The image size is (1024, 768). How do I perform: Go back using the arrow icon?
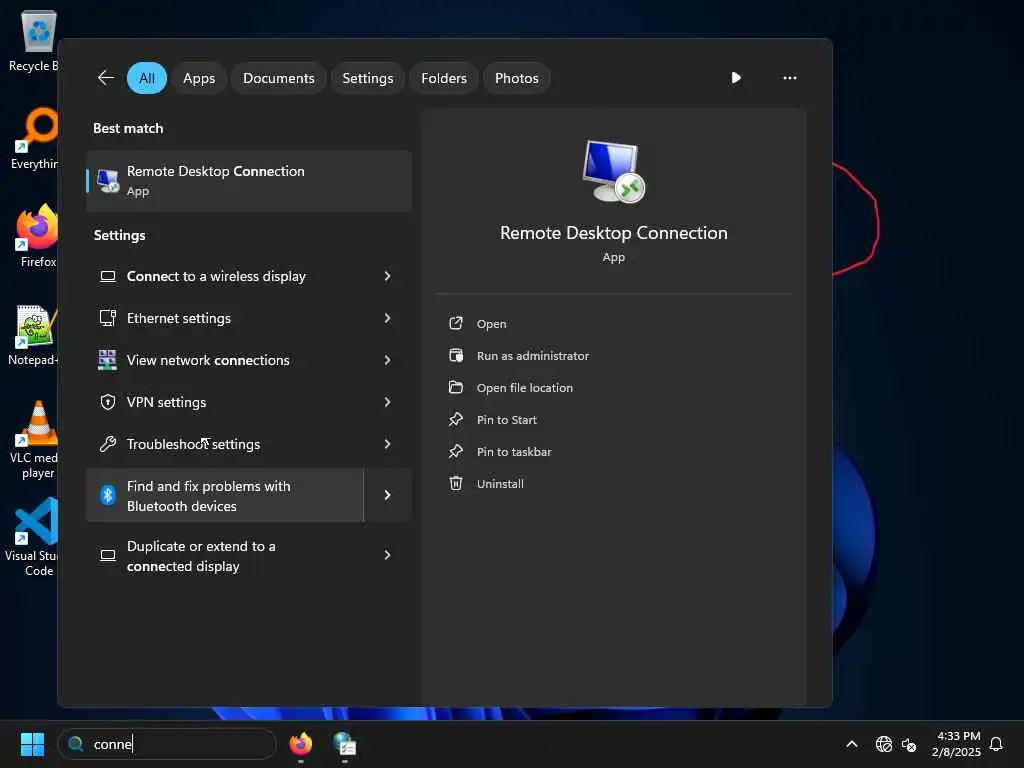pyautogui.click(x=106, y=78)
